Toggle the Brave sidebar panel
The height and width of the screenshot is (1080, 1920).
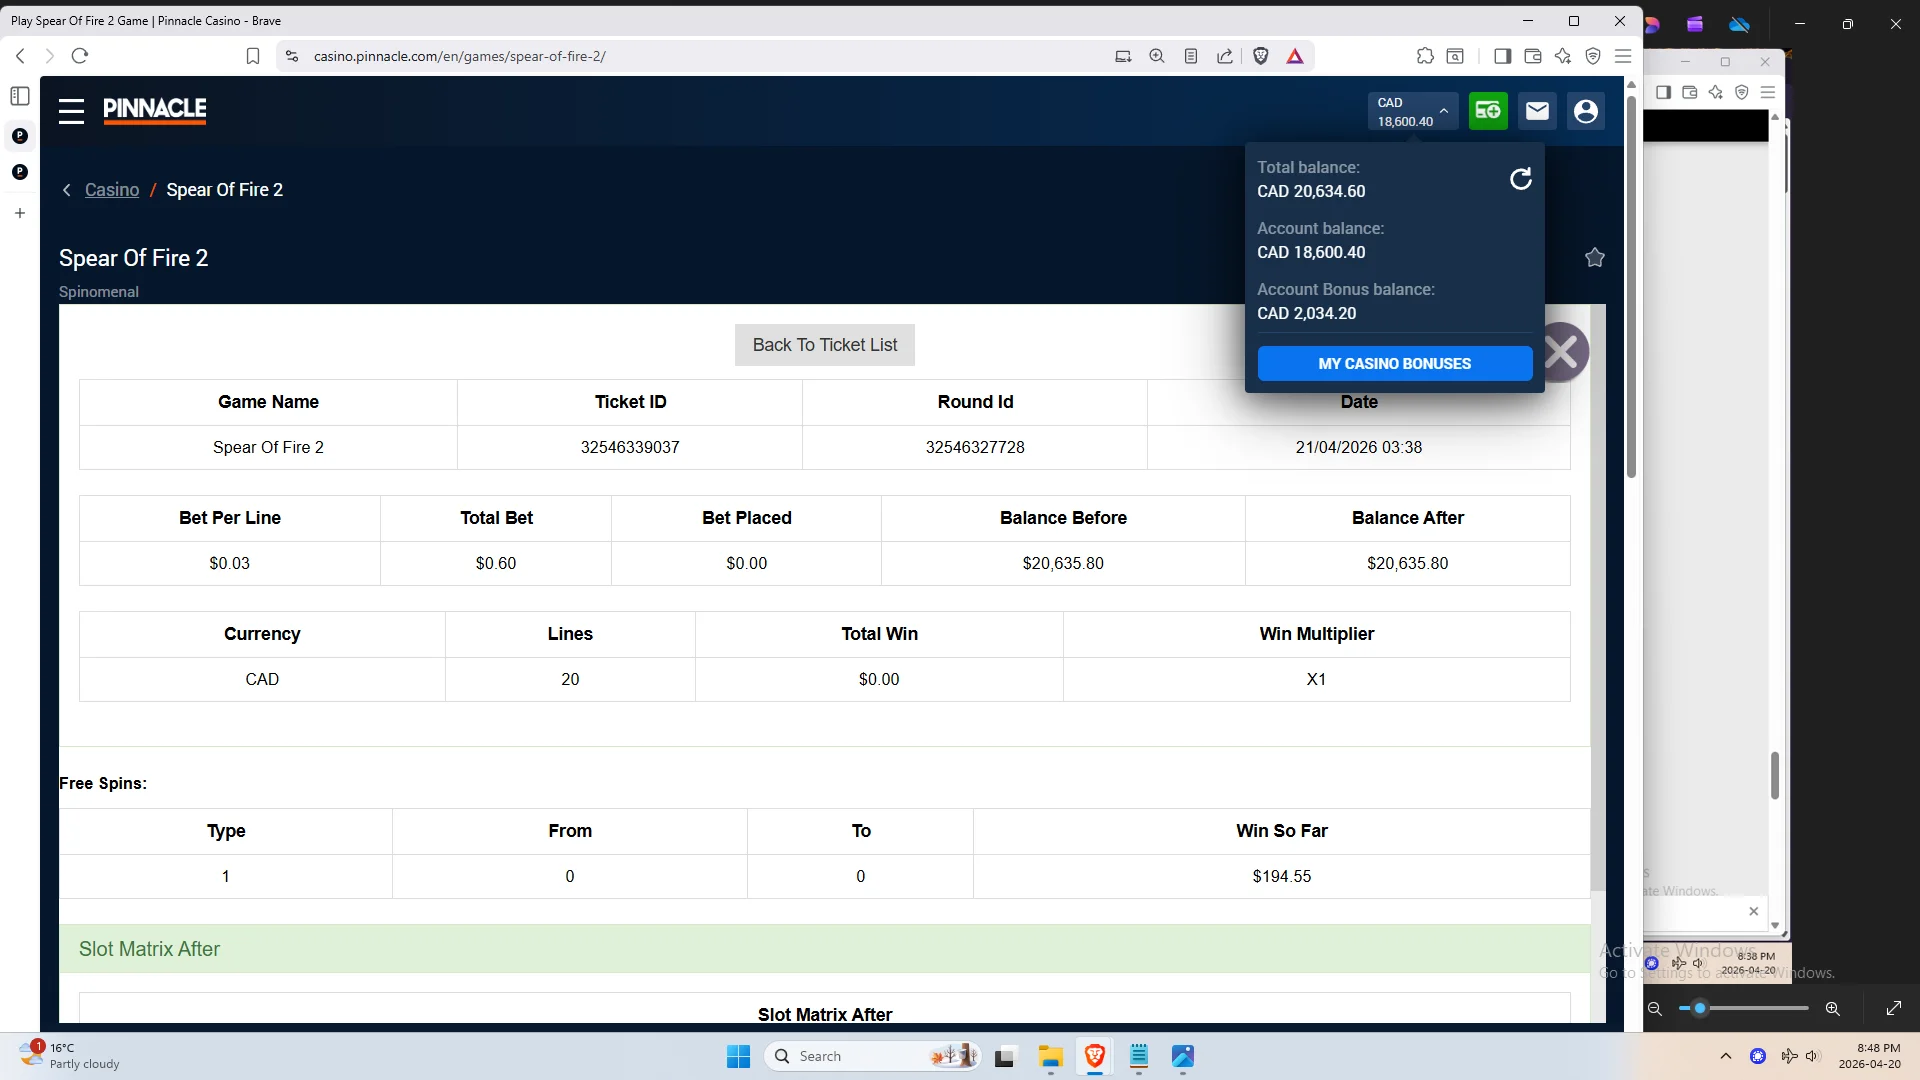[x=1502, y=56]
